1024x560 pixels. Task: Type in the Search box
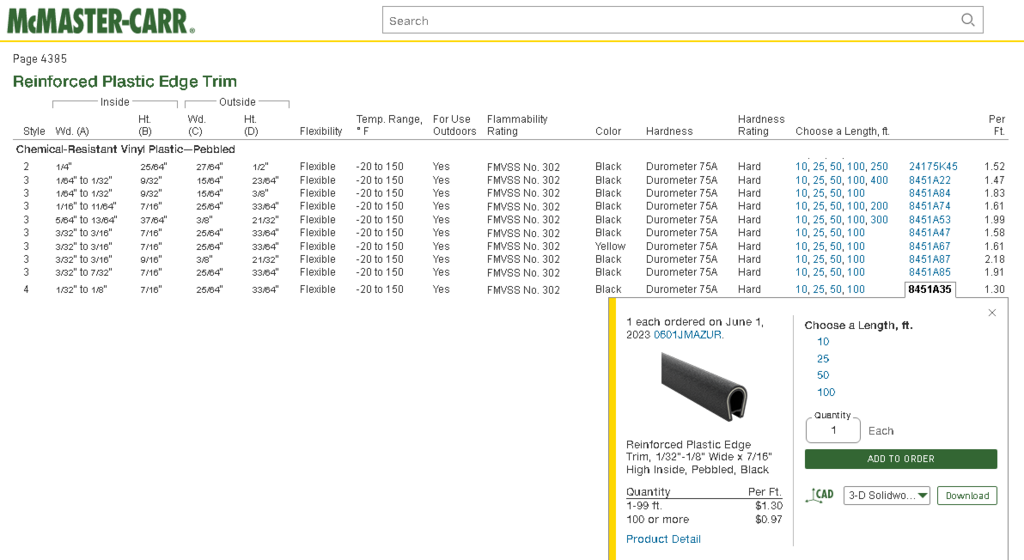click(668, 20)
